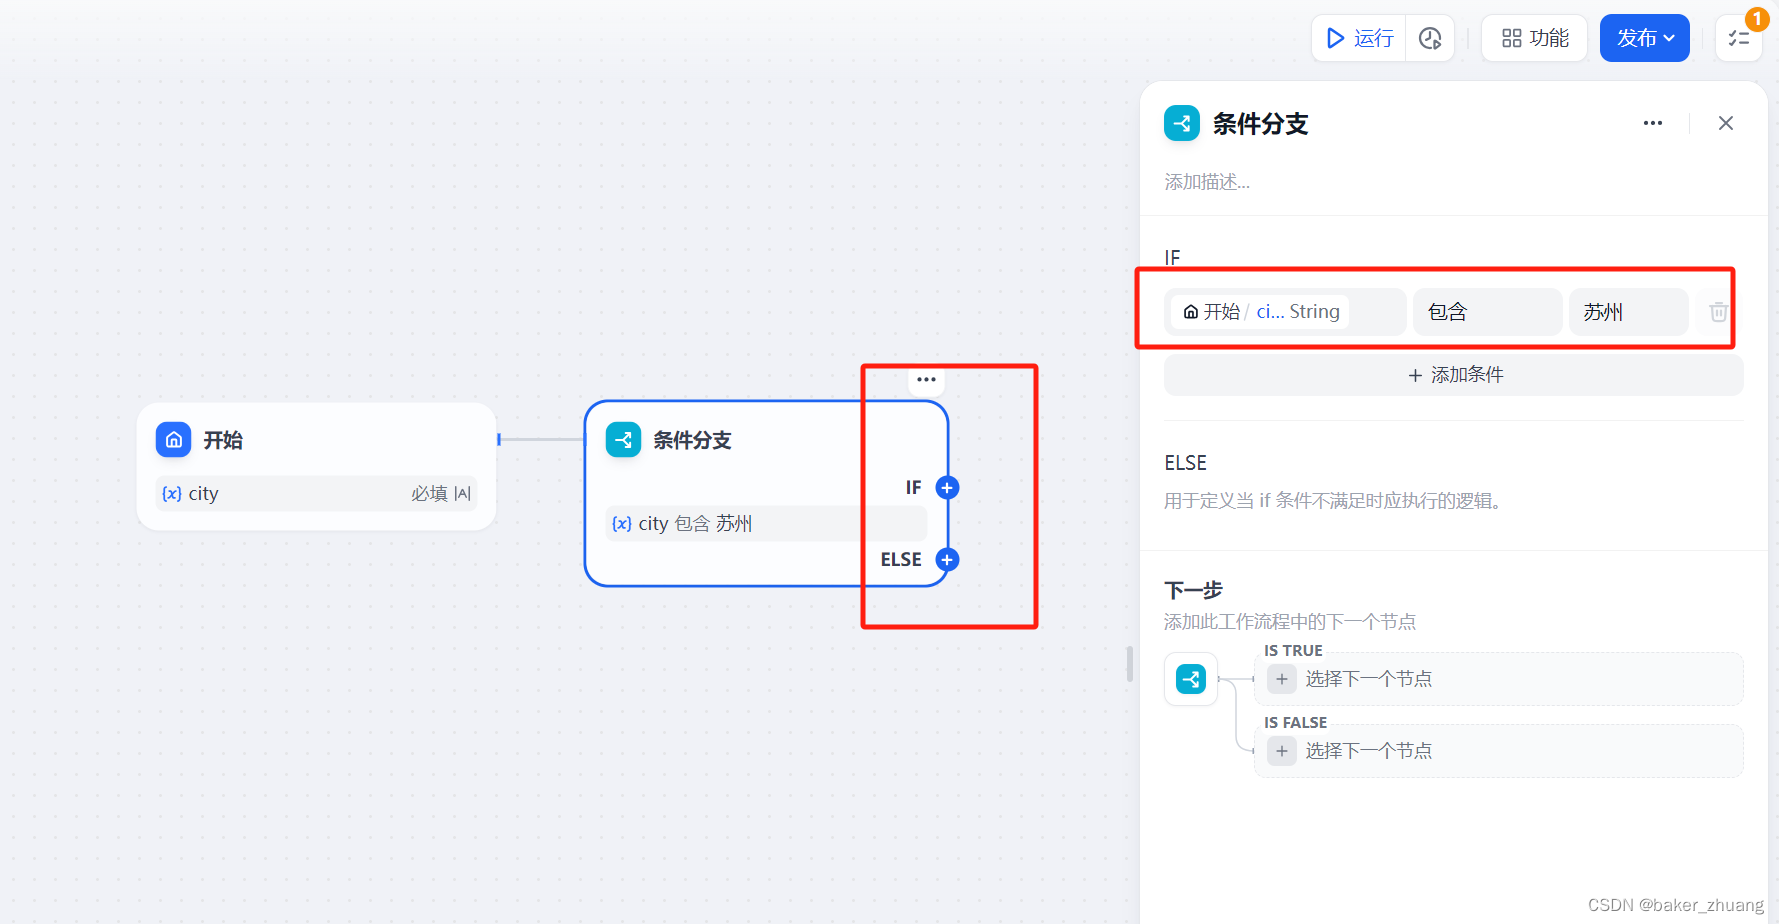
Task: Open the 包含 operator dropdown
Action: click(1487, 311)
